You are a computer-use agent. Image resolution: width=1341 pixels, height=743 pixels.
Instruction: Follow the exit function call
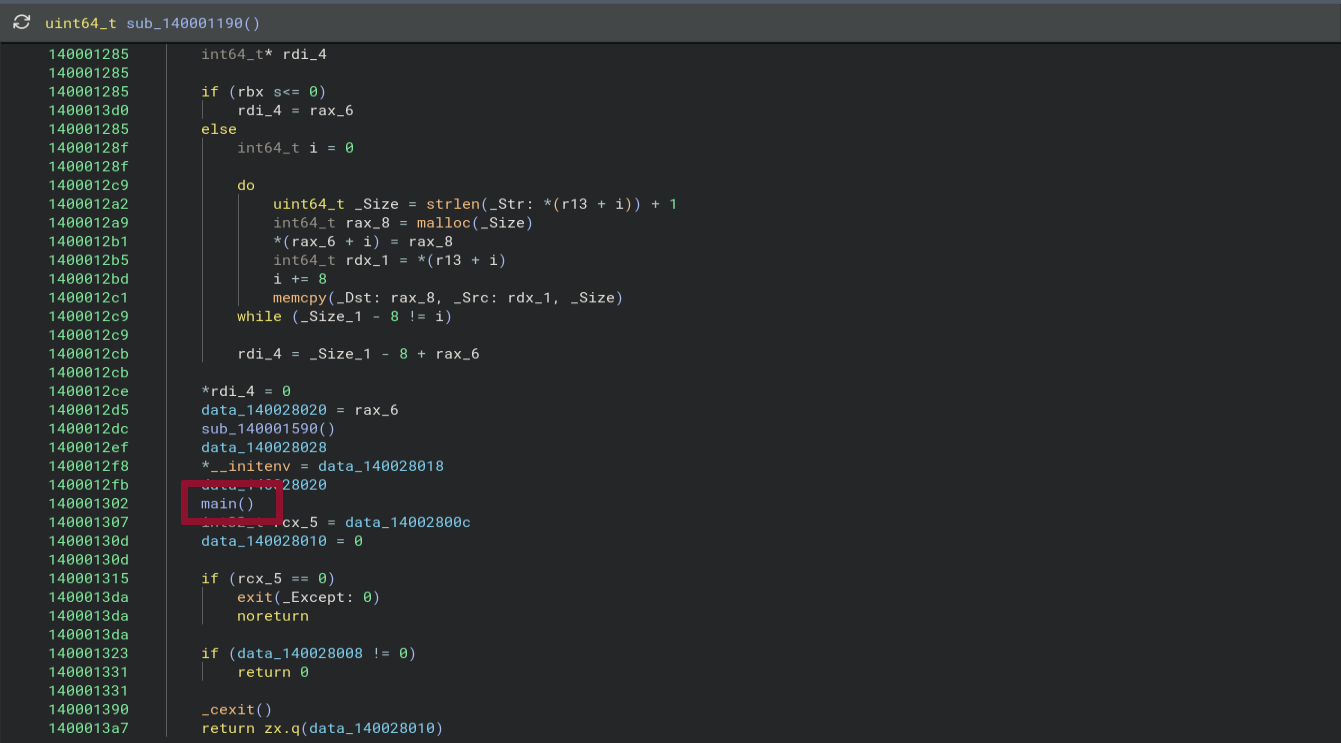(255, 598)
